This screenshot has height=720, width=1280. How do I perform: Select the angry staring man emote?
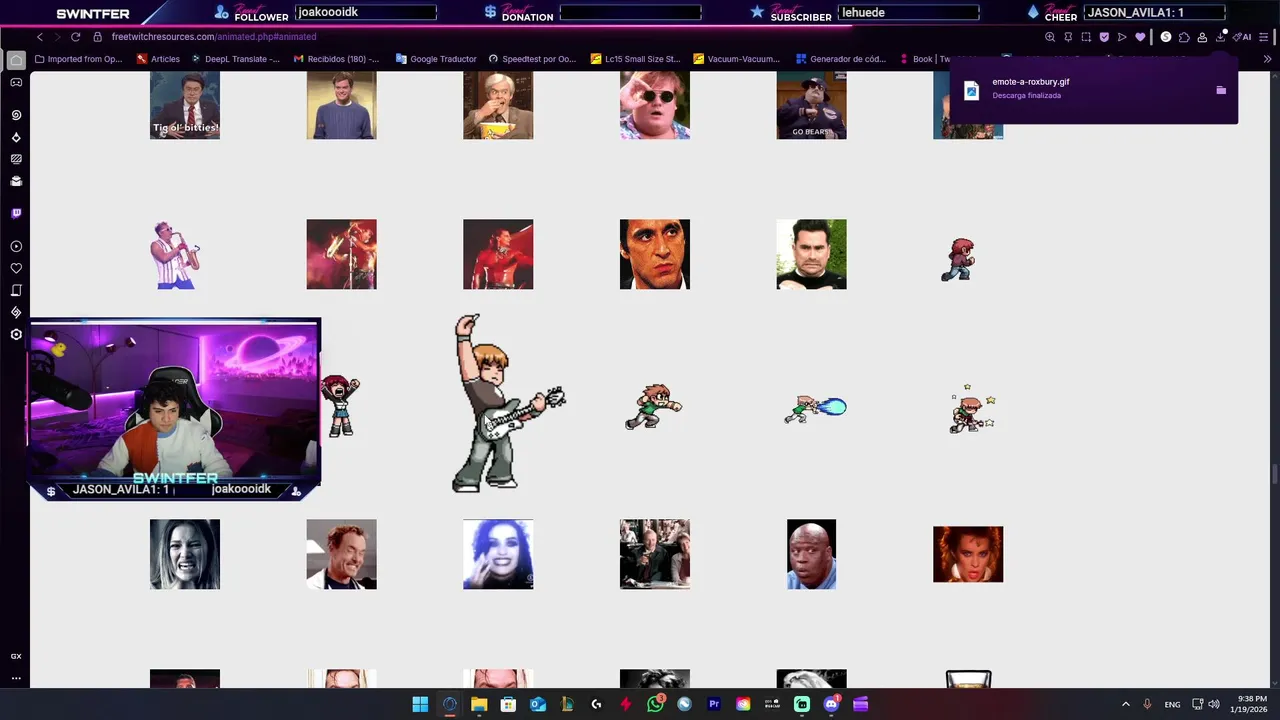pos(655,254)
